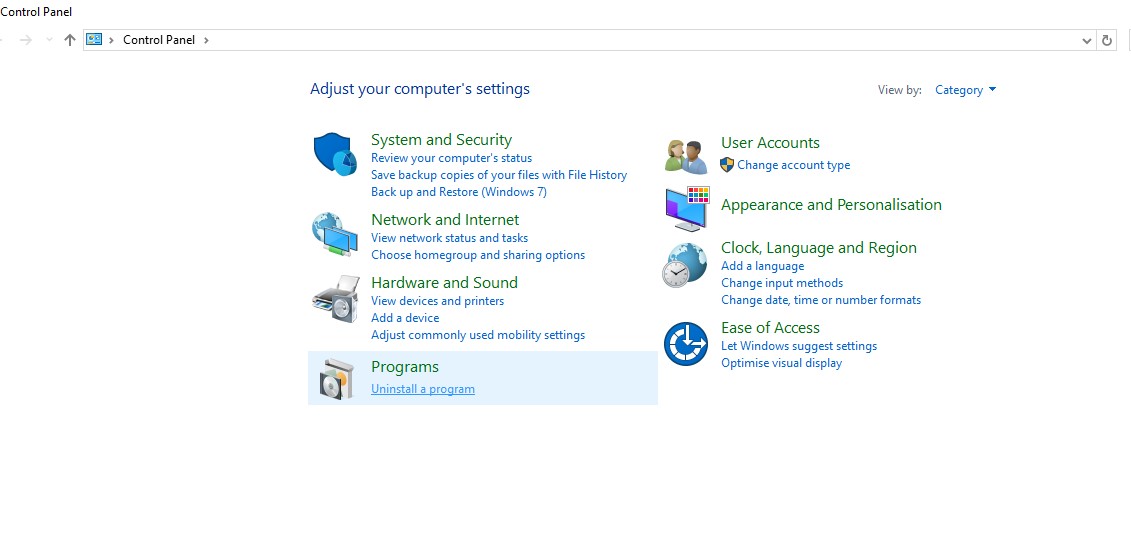Click the Programs disc box icon
Viewport: 1131px width, 545px height.
pos(337,379)
